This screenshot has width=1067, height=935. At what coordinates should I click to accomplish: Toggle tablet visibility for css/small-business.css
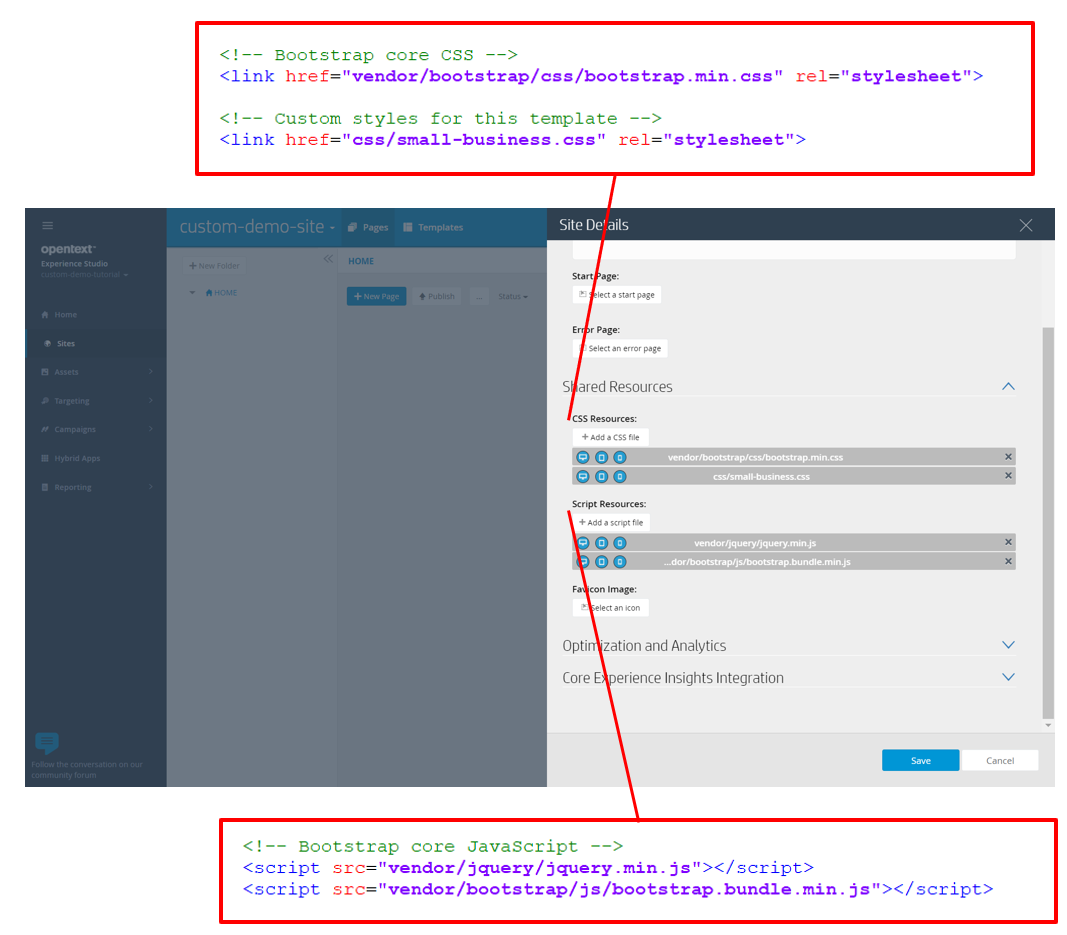[x=601, y=476]
